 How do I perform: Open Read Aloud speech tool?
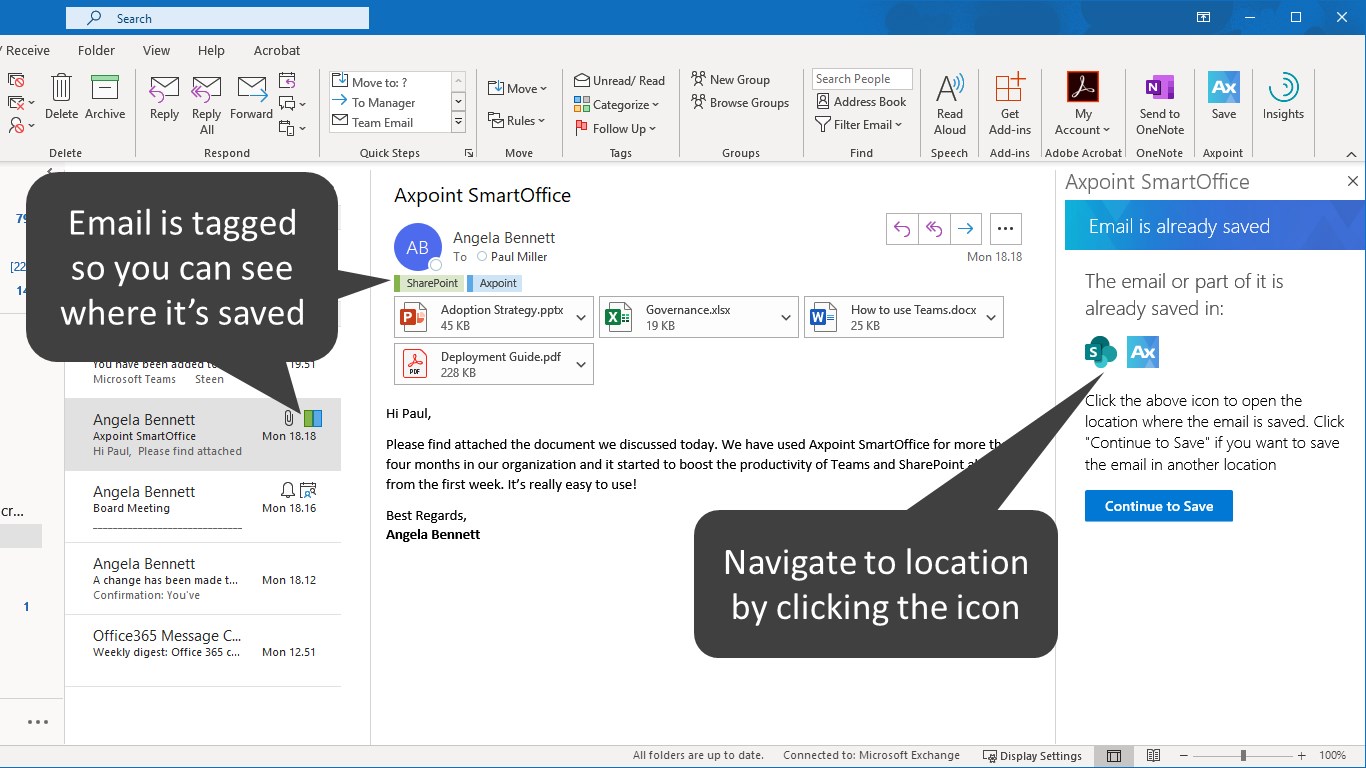950,104
